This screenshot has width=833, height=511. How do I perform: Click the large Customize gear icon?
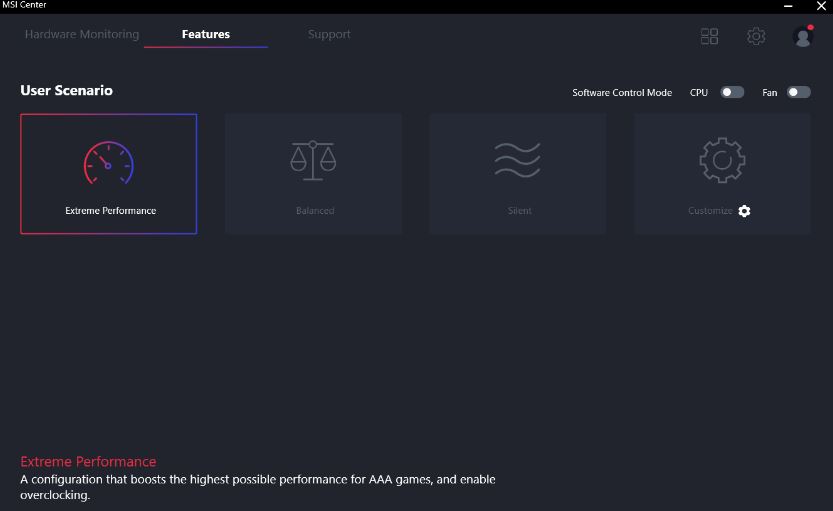pyautogui.click(x=722, y=160)
